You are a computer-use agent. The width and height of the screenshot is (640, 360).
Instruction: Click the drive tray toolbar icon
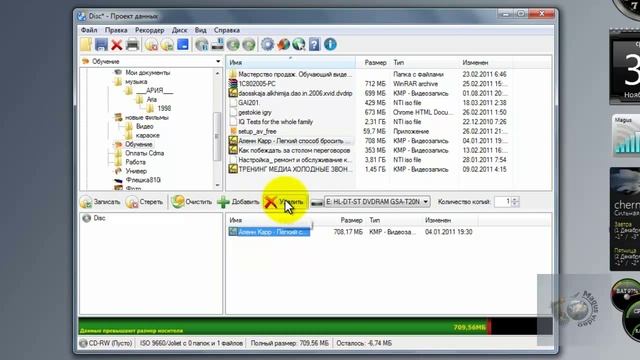(218, 44)
